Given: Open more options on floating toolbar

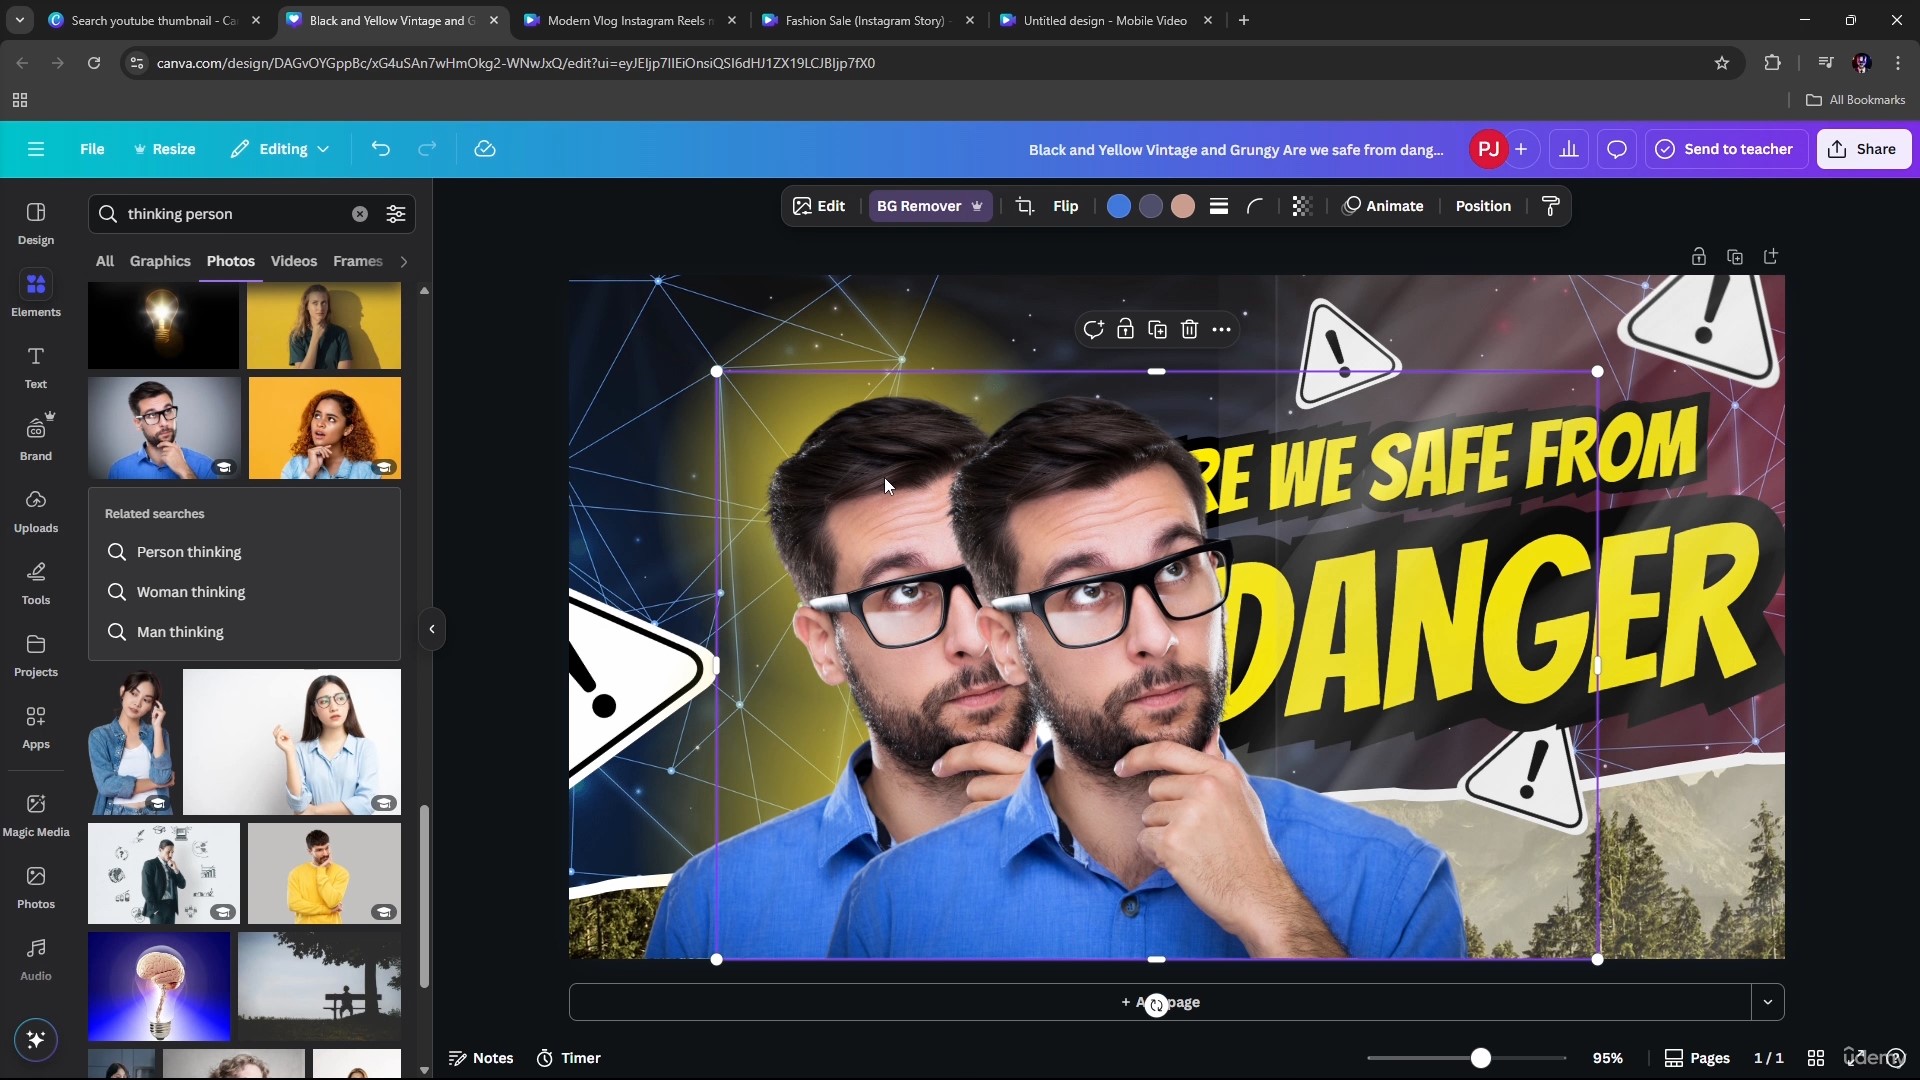Looking at the screenshot, I should point(1221,330).
